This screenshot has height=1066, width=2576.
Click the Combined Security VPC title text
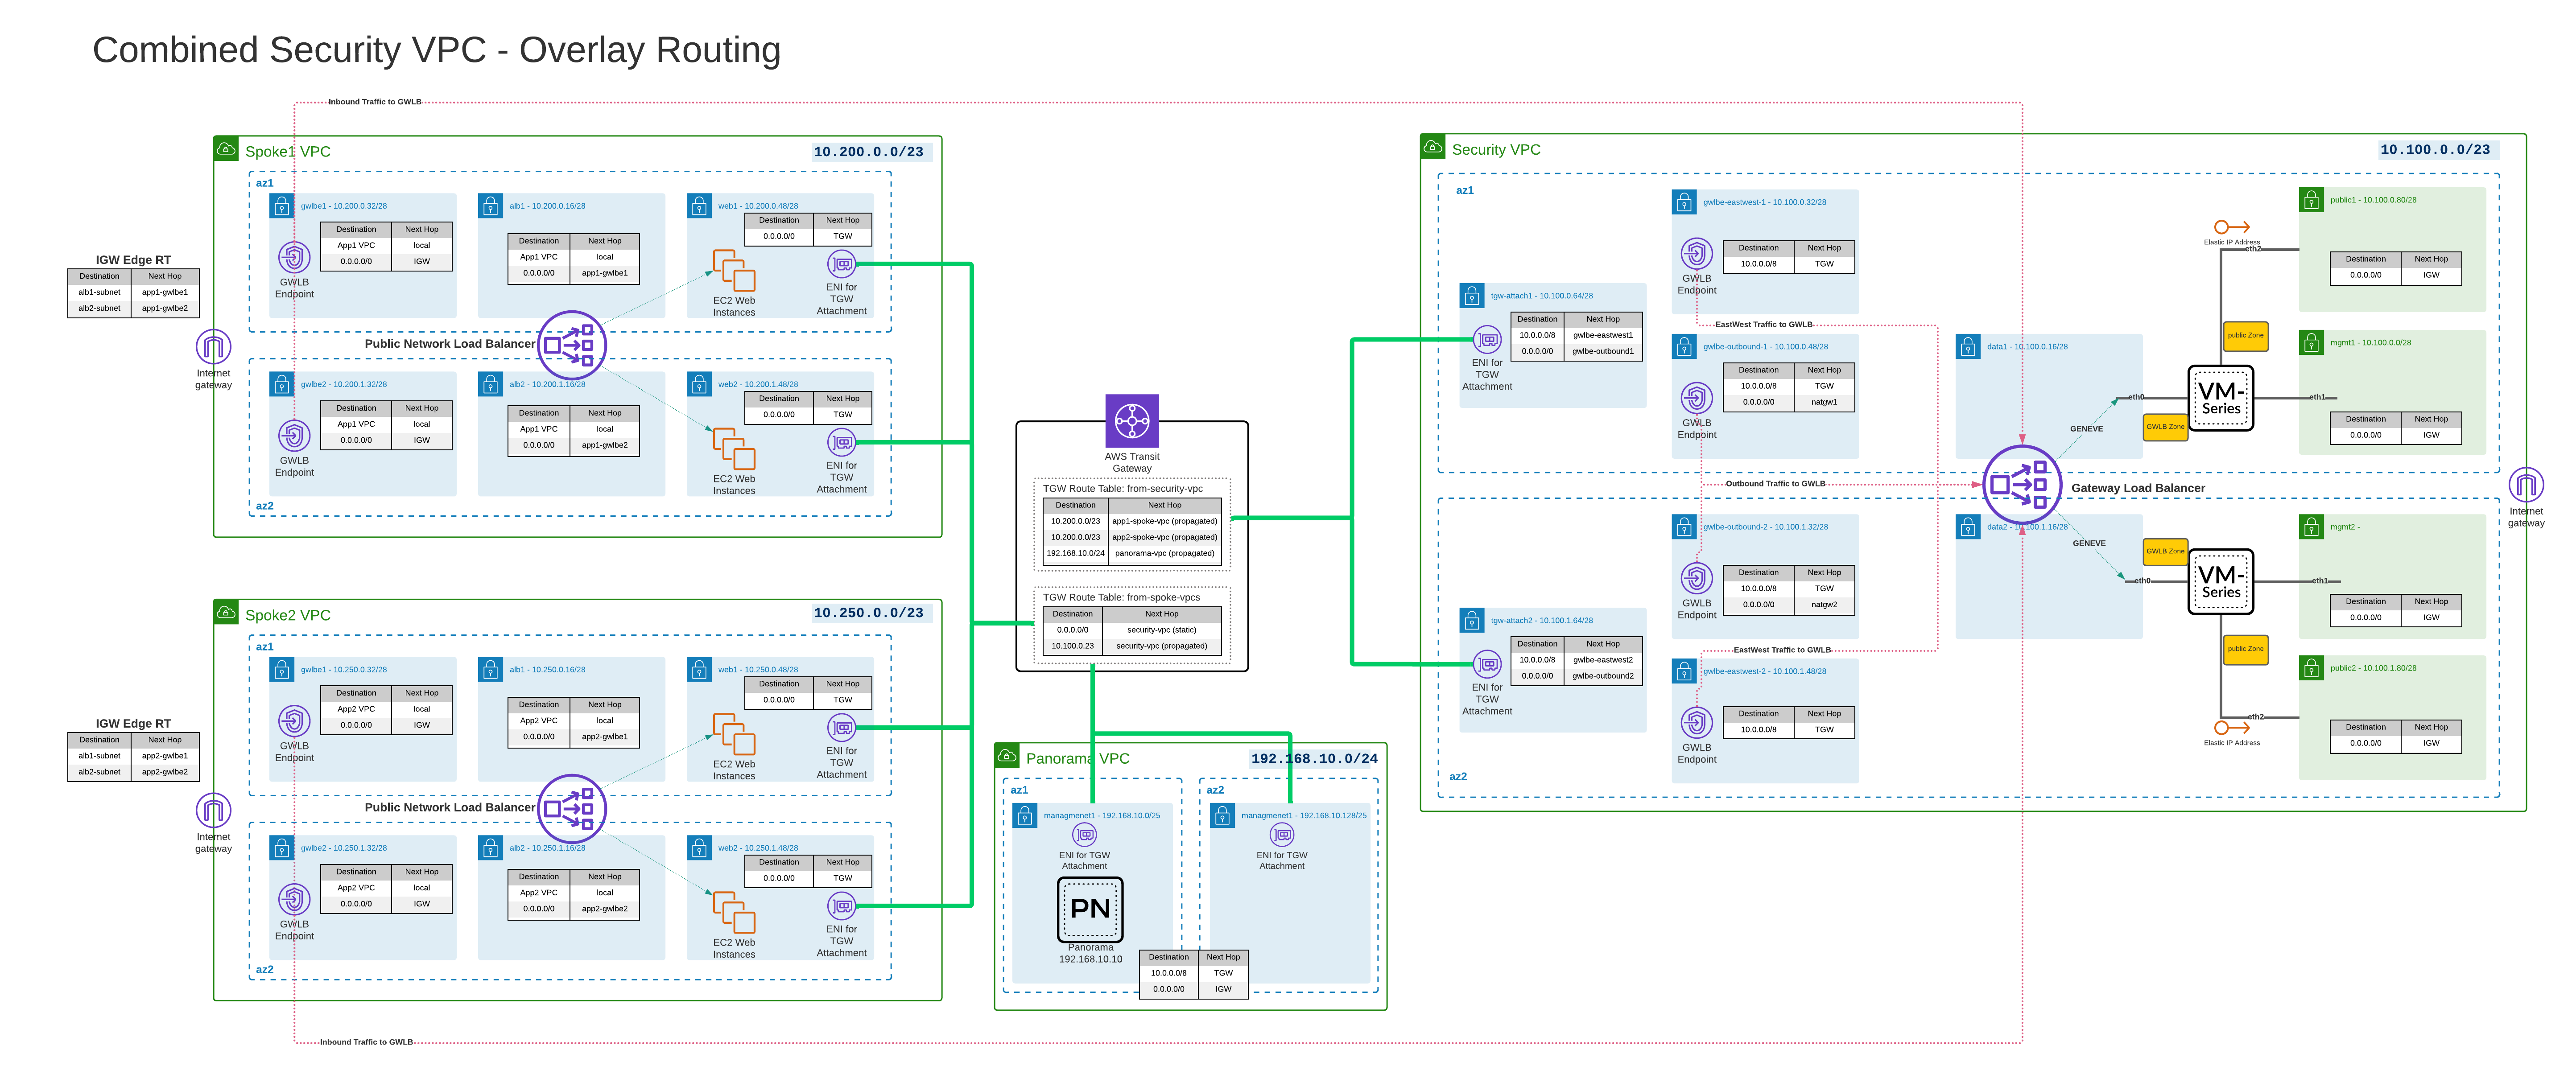pos(436,50)
